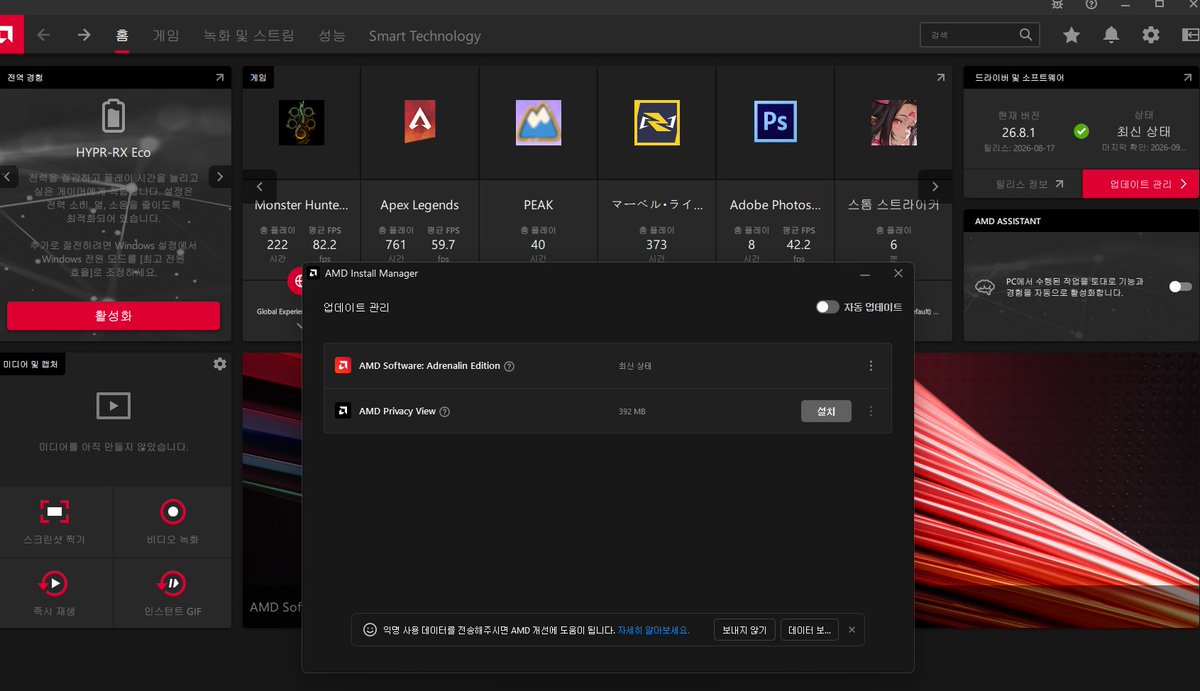
Task: Click the 인스턴트 GIF icon
Action: pyautogui.click(x=171, y=583)
